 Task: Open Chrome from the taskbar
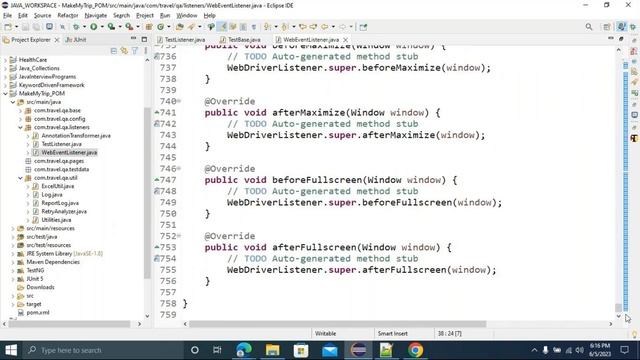[416, 350]
